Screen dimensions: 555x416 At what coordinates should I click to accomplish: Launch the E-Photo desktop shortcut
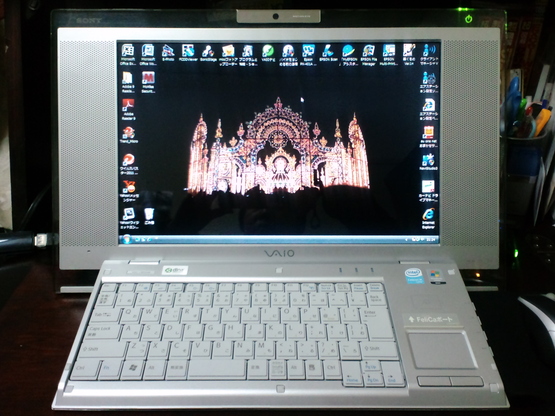pyautogui.click(x=168, y=53)
